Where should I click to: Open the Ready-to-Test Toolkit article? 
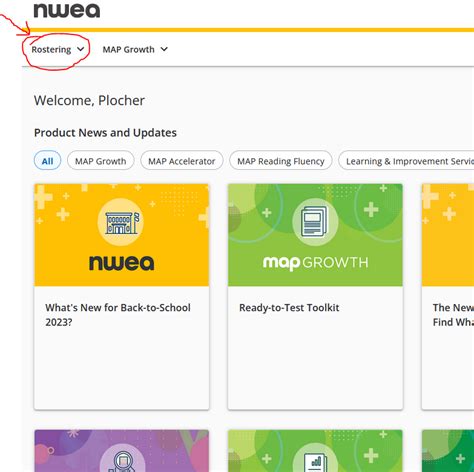(289, 308)
